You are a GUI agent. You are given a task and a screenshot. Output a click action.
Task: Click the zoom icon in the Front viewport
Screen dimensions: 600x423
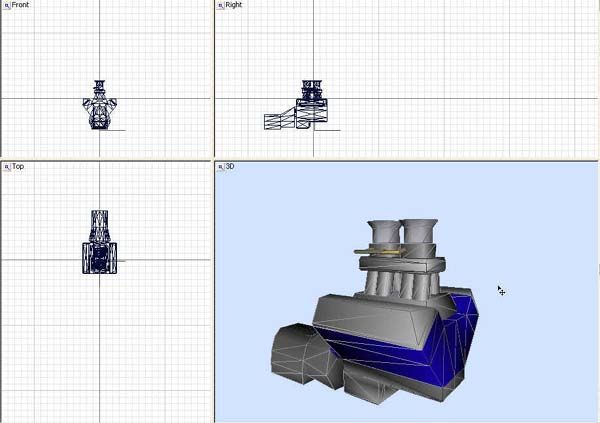click(7, 6)
